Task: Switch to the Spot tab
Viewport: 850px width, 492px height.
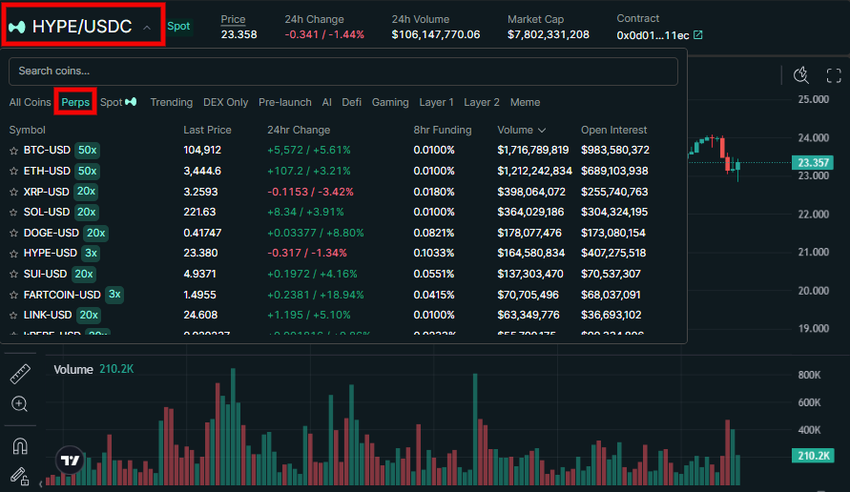Action: pos(118,102)
